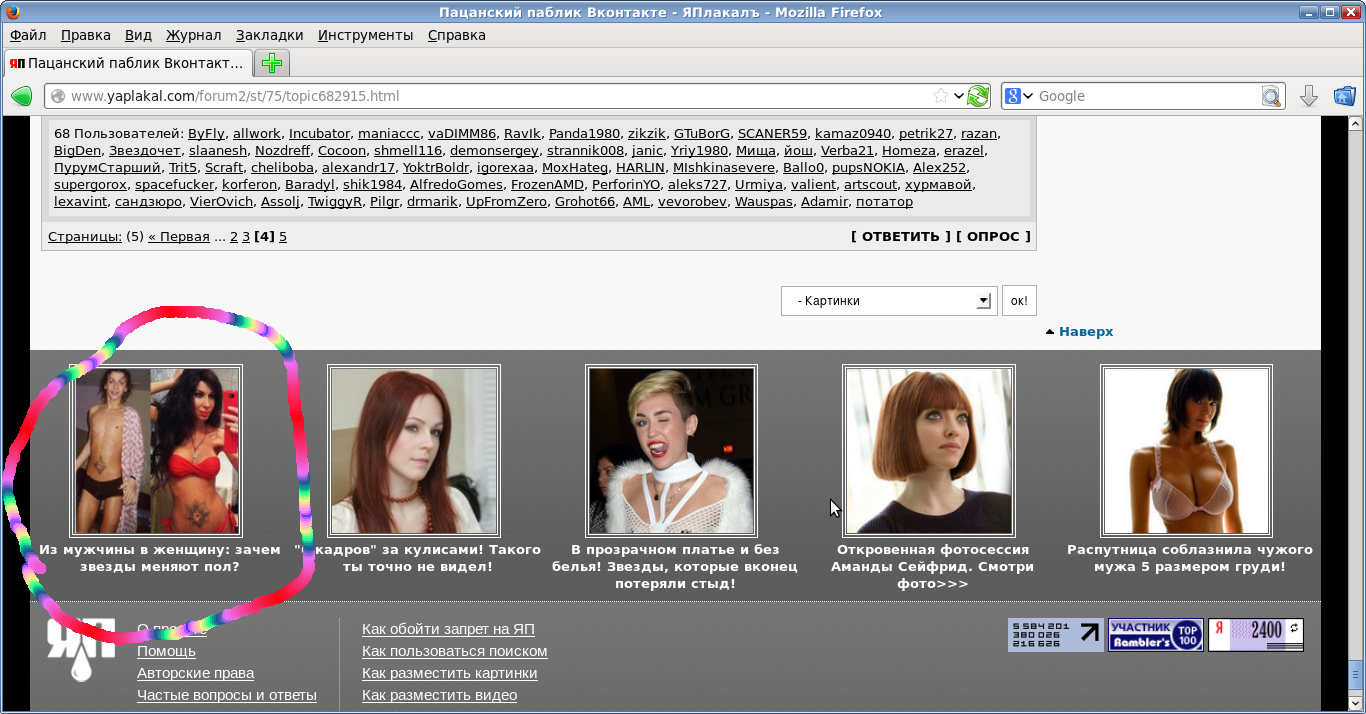Open the Закладки menu
This screenshot has height=714, width=1366.
click(269, 35)
